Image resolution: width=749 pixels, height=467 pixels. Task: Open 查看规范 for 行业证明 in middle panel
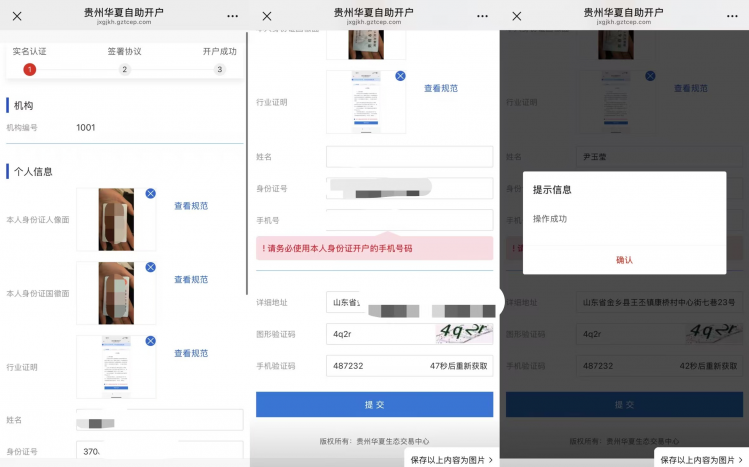[441, 88]
